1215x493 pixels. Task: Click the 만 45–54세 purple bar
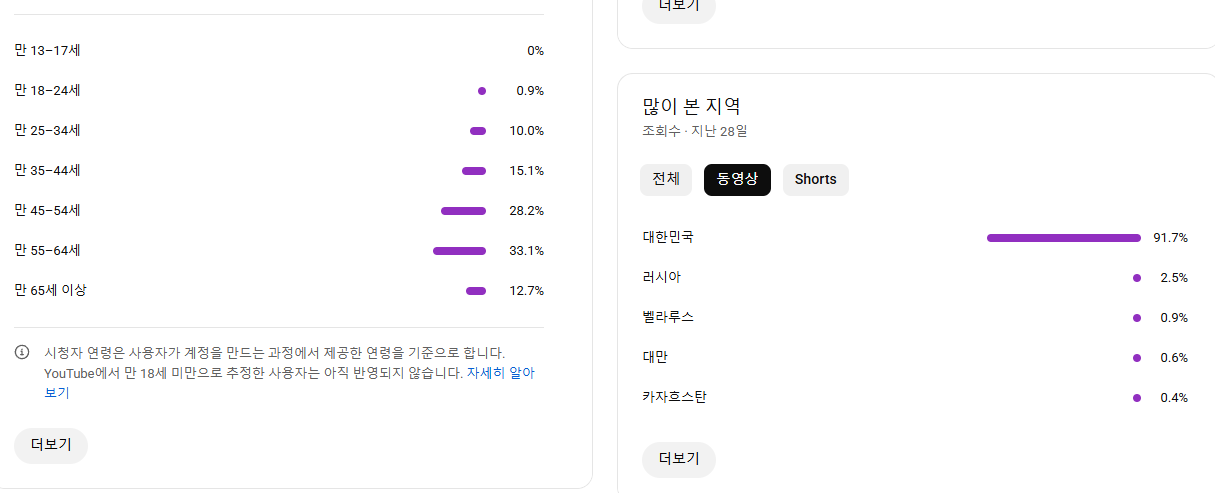[463, 211]
